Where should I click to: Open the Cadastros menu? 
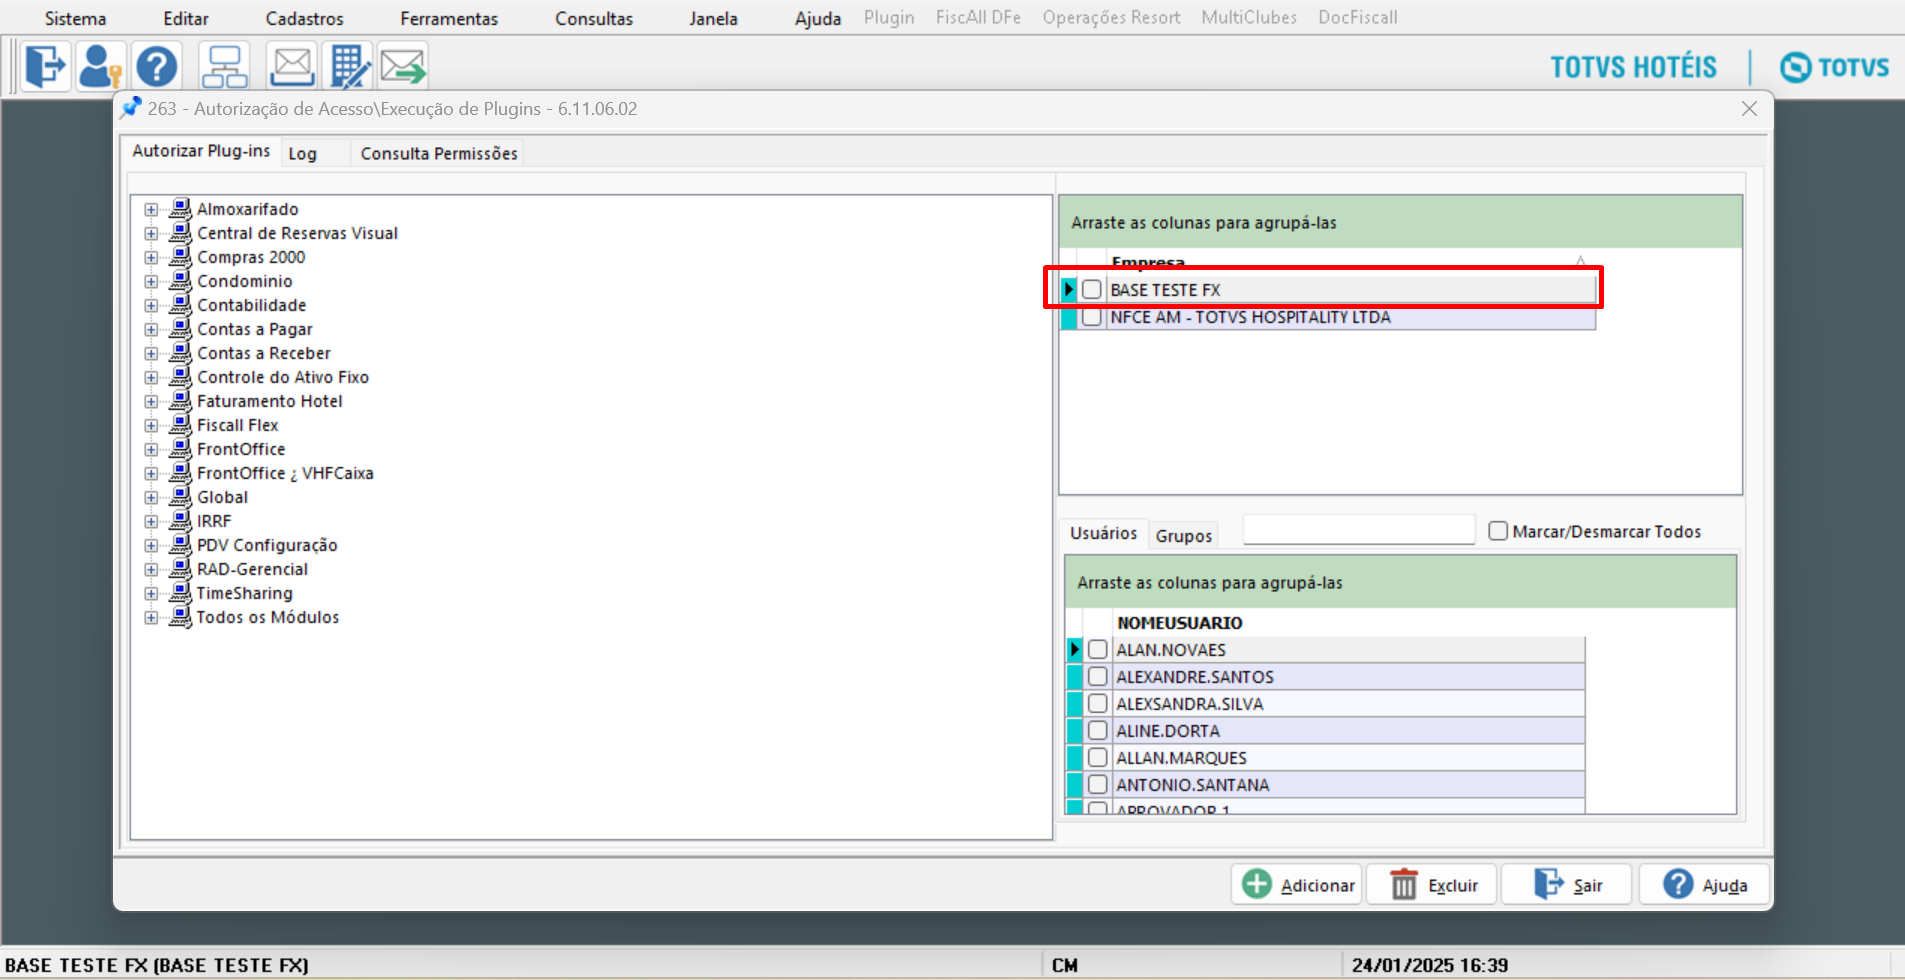(x=304, y=18)
